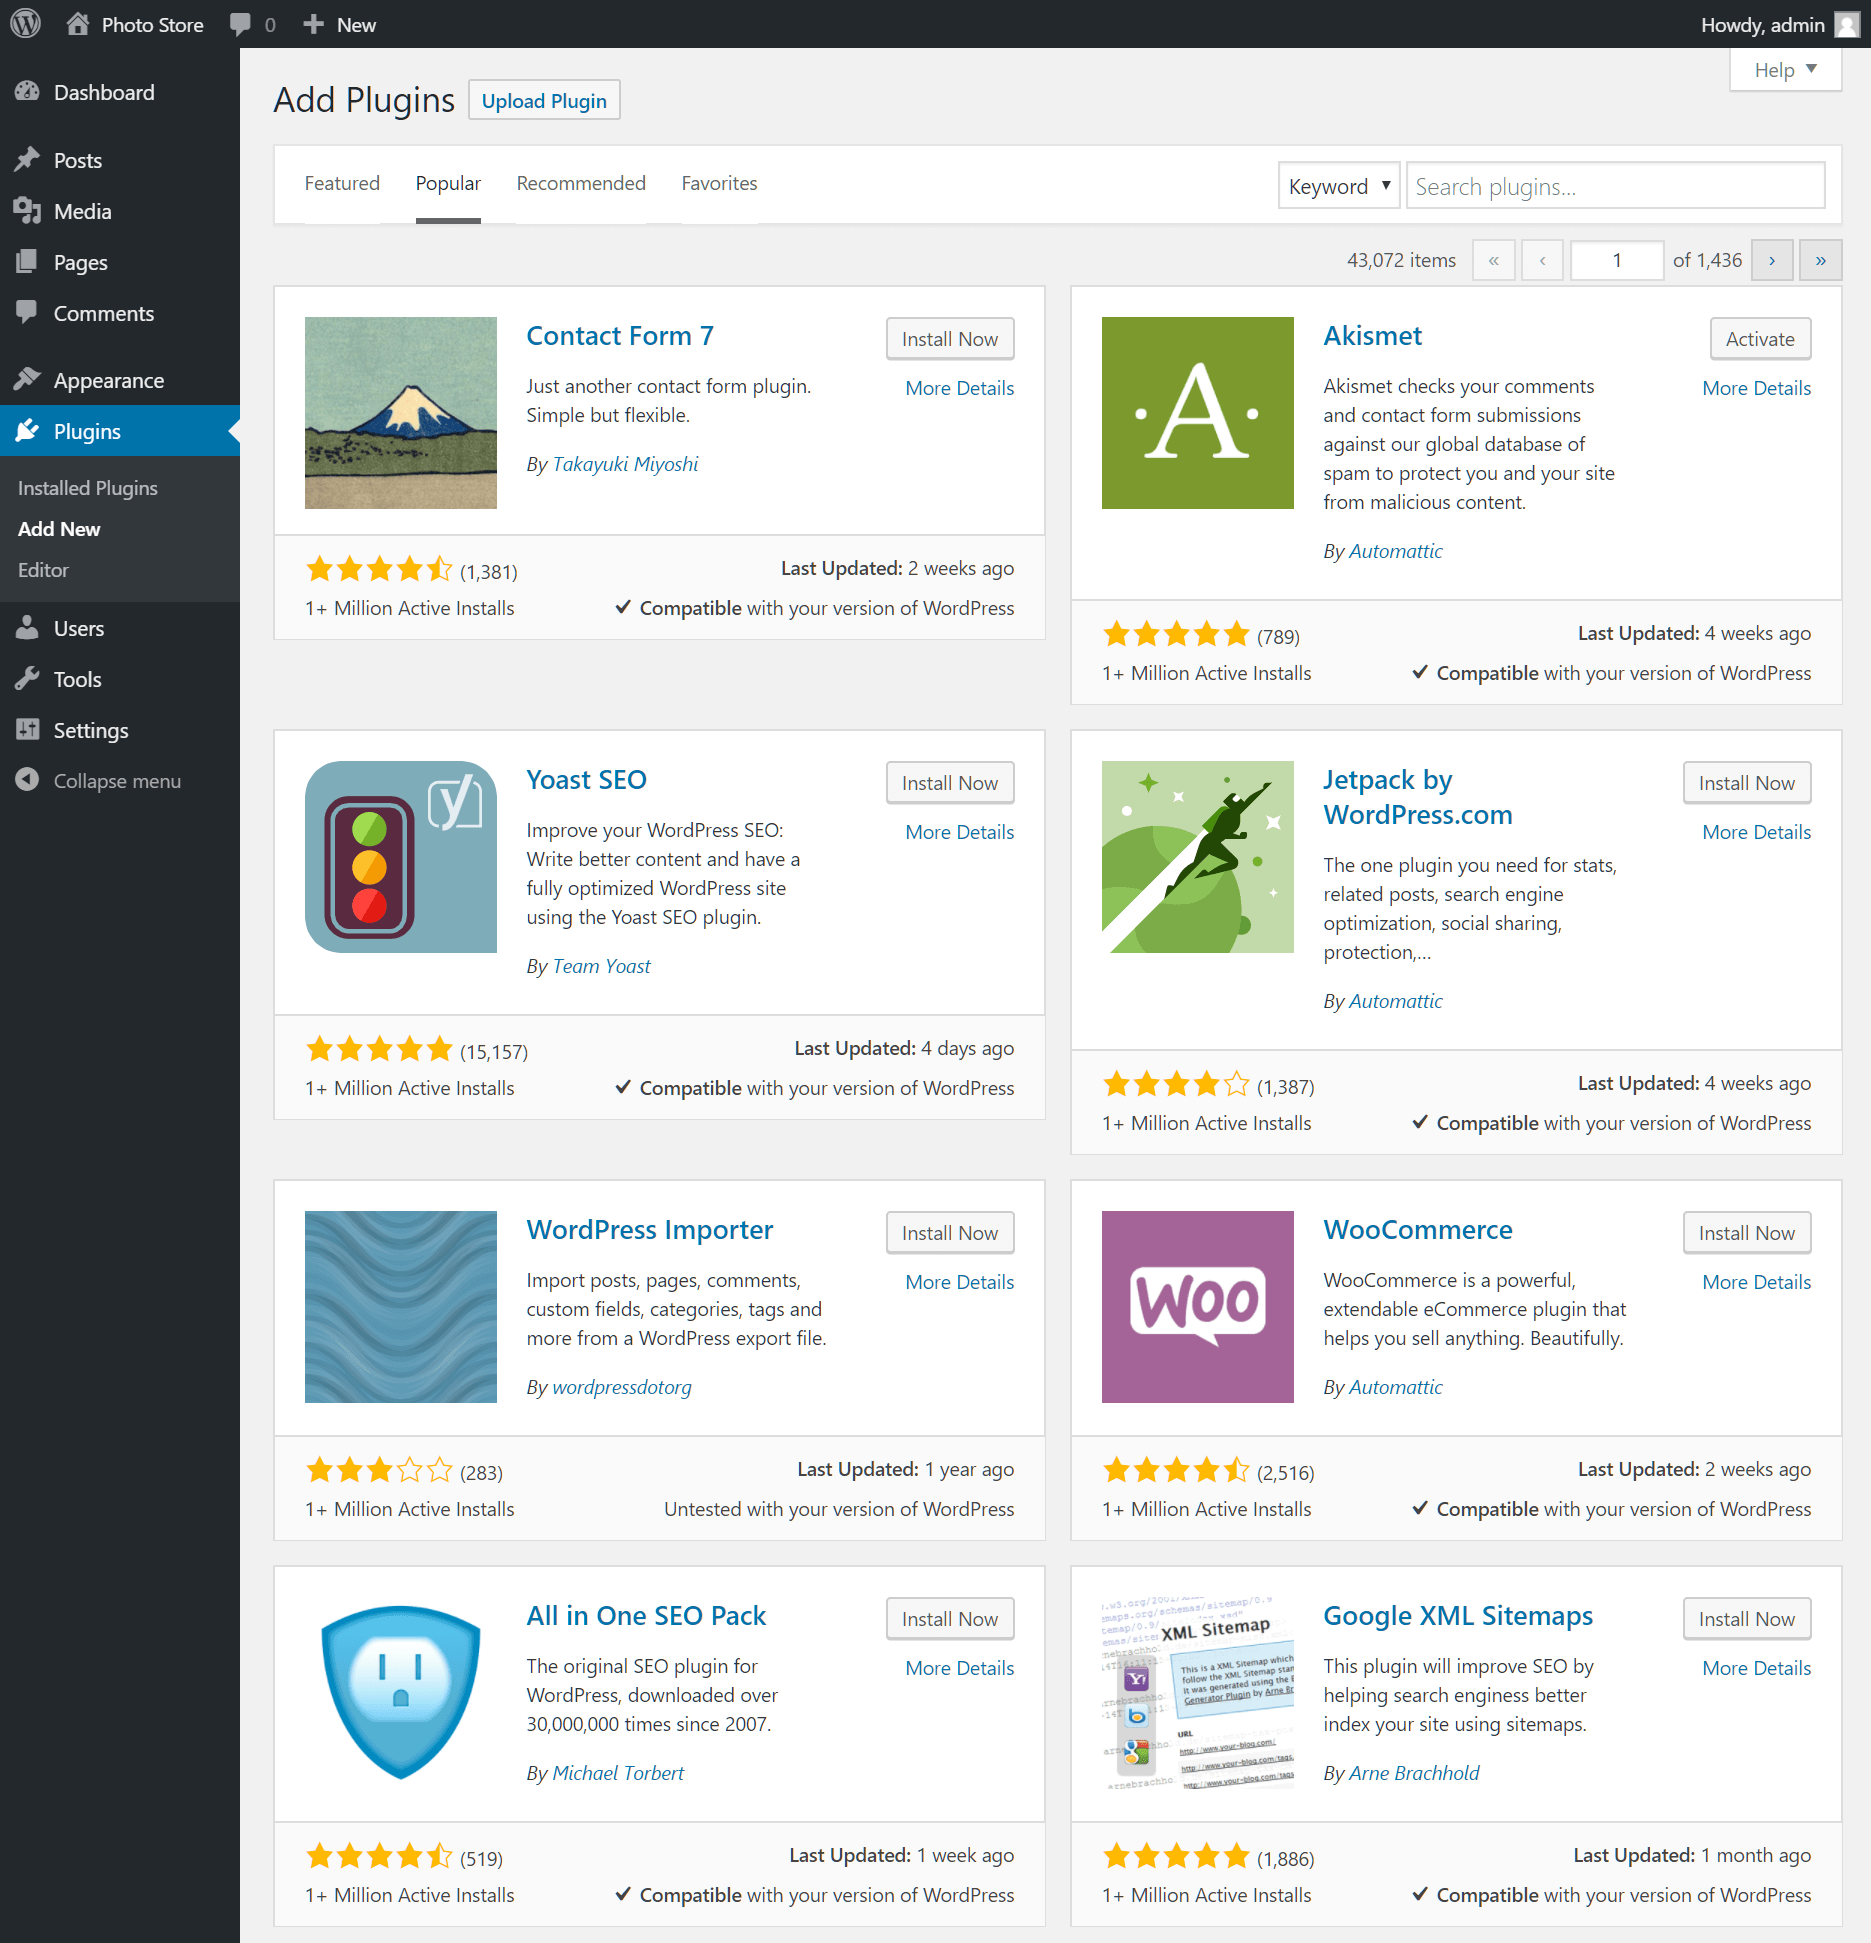Open Installed Plugins submenu item
Screen dimensions: 1871x1943
88,488
